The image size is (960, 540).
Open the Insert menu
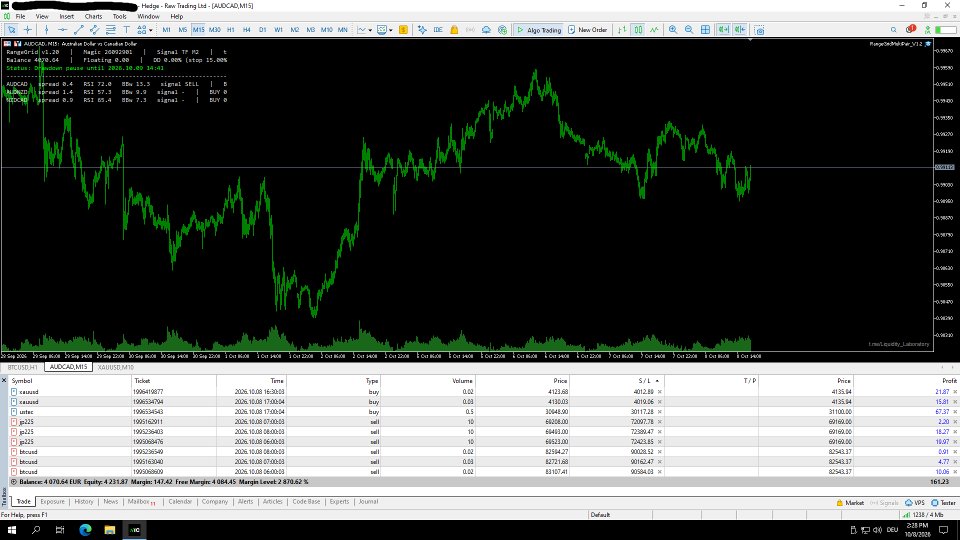click(x=66, y=17)
